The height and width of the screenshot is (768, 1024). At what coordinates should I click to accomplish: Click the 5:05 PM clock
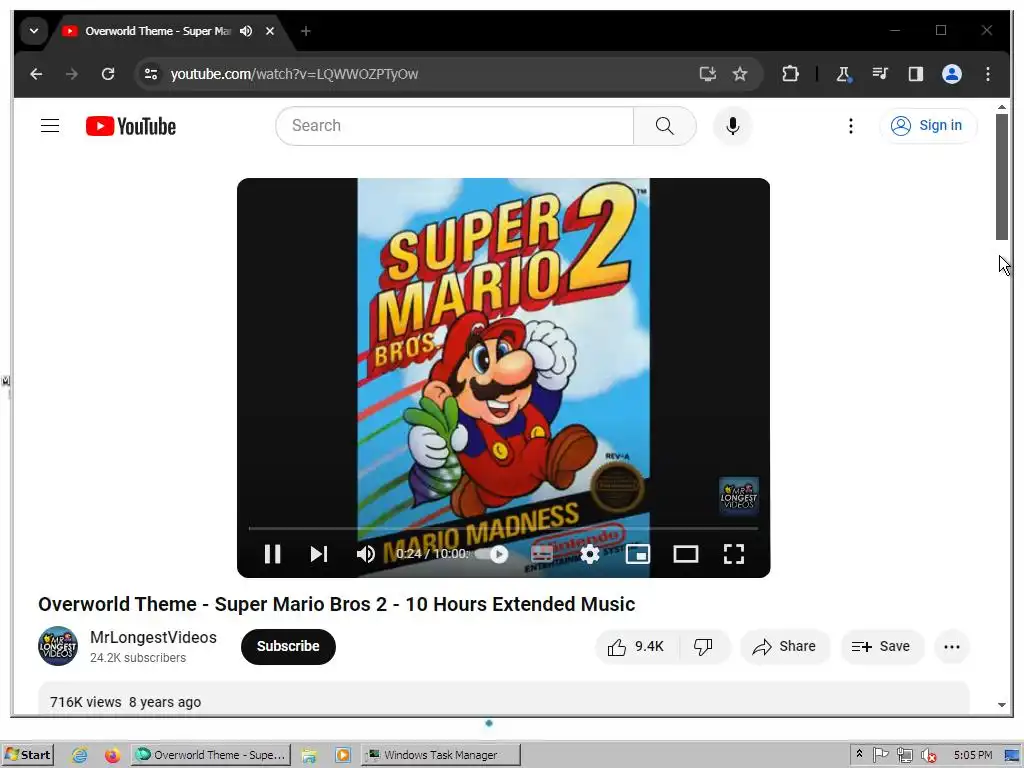(x=972, y=755)
